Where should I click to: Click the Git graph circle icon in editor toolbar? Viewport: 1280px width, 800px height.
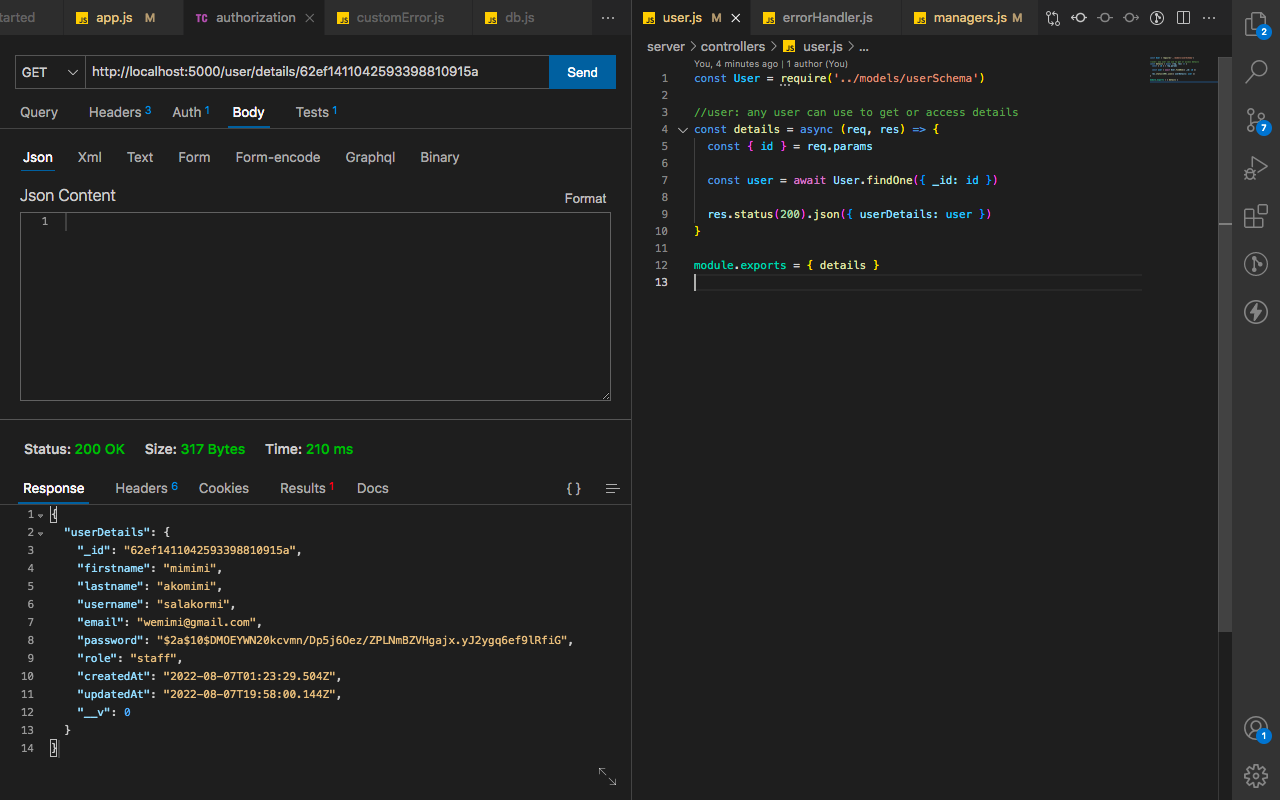(1157, 18)
